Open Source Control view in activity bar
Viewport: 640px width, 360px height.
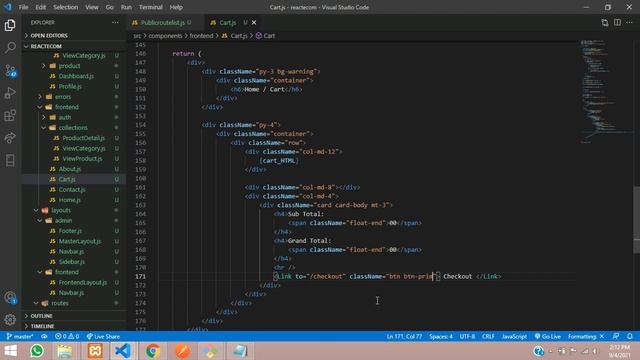(x=10, y=71)
